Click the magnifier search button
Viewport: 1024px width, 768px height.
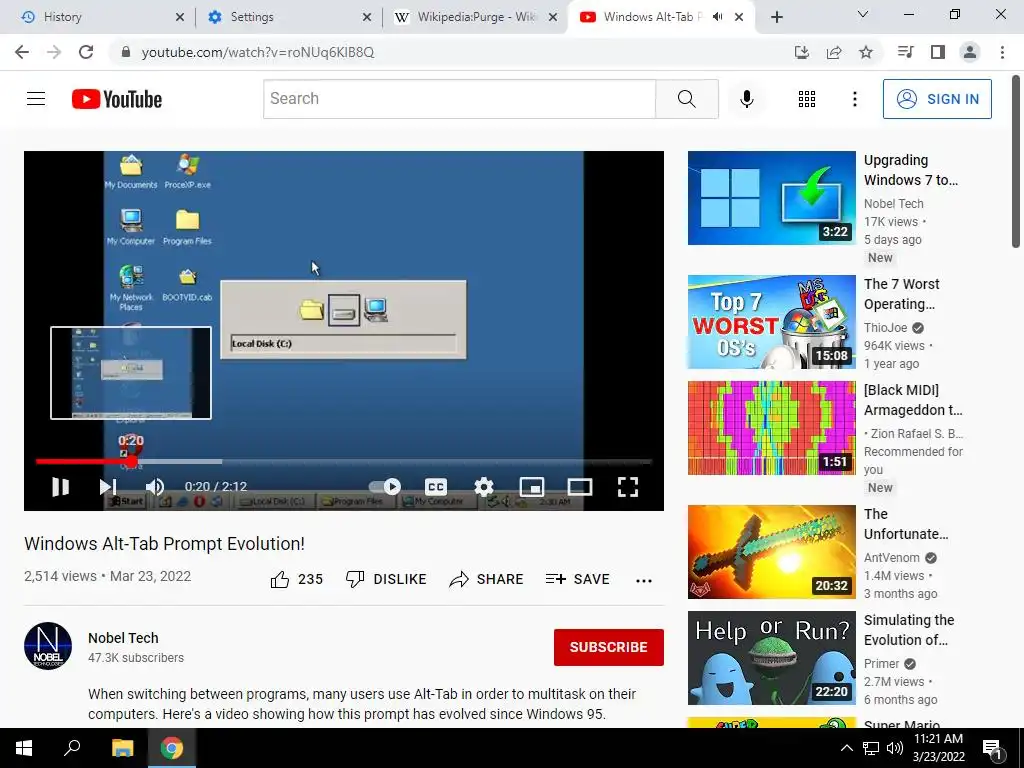686,99
